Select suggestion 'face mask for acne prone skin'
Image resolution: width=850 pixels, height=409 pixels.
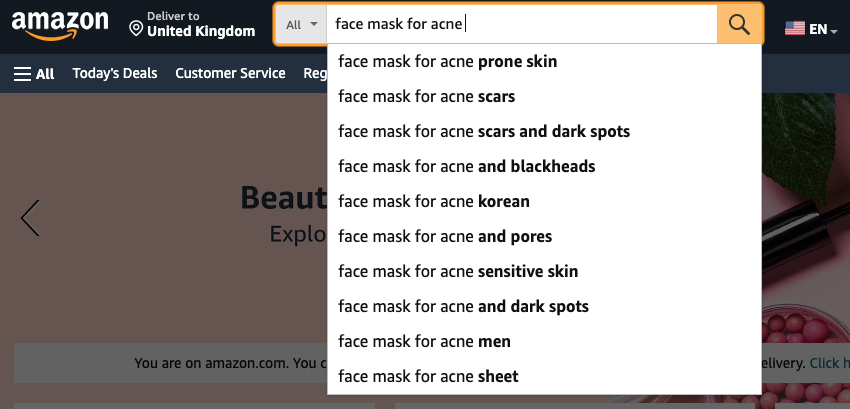pyautogui.click(x=544, y=62)
